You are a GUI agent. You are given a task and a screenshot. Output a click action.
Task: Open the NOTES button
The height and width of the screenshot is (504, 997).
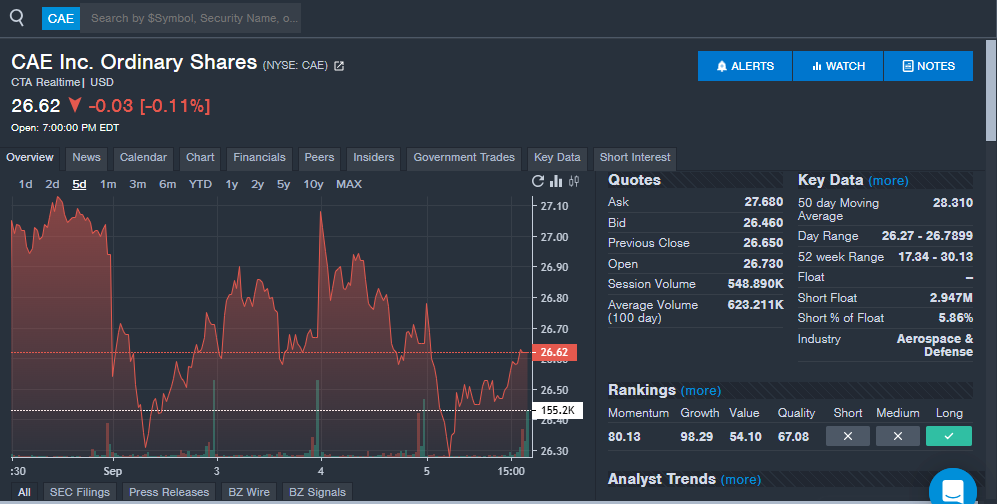click(x=928, y=66)
